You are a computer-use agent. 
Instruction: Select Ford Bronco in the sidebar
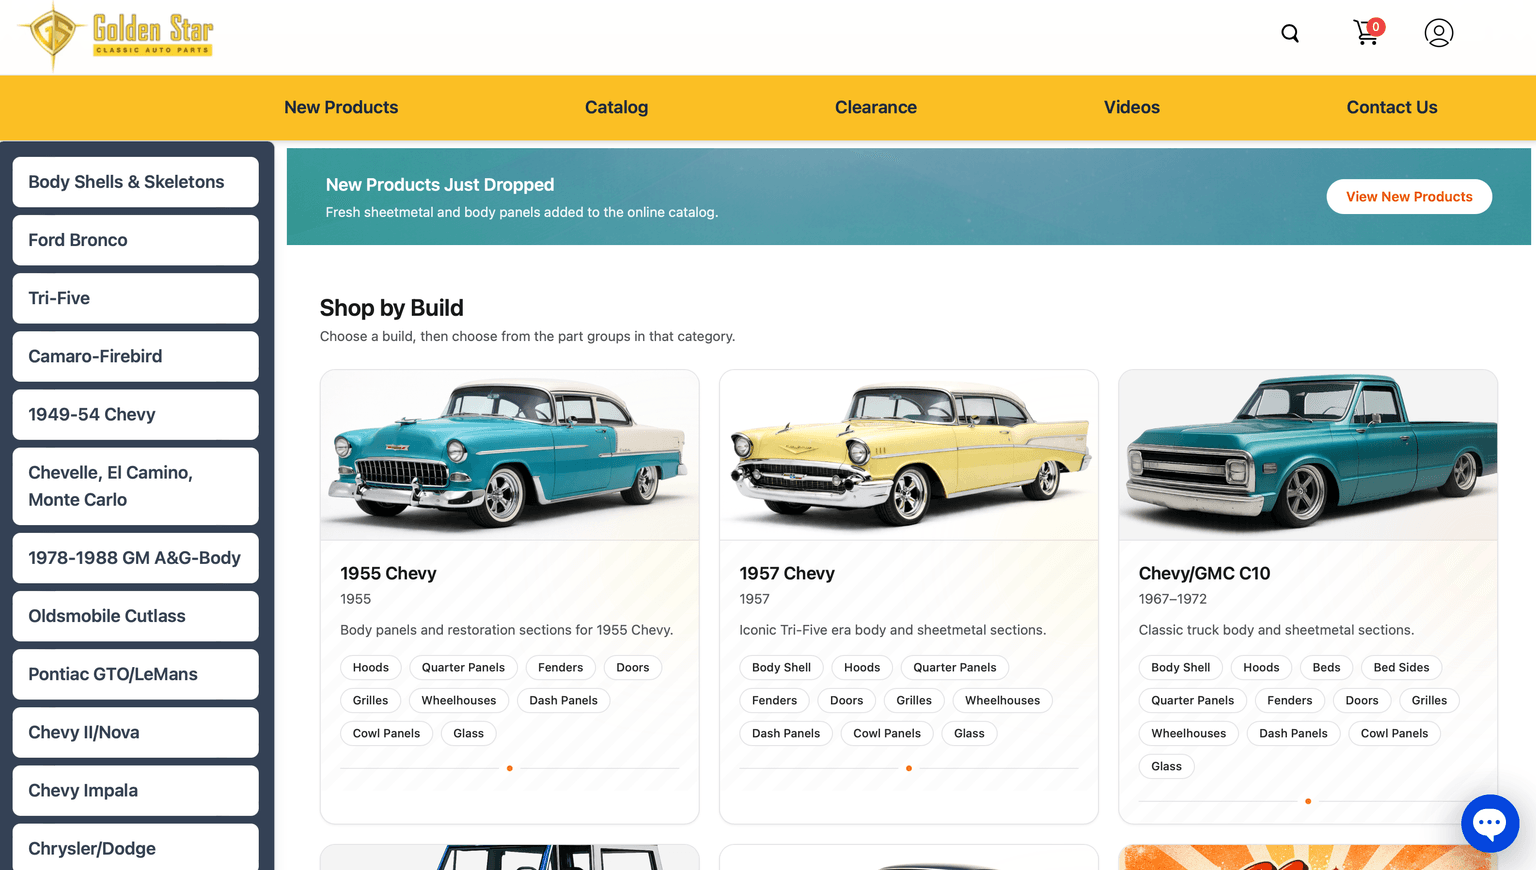(x=135, y=240)
